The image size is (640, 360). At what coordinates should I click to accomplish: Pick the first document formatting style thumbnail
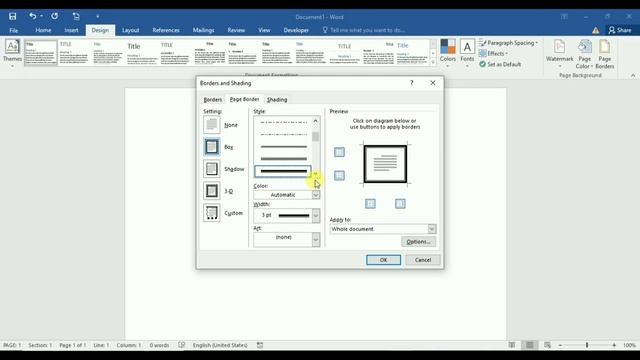(40, 53)
